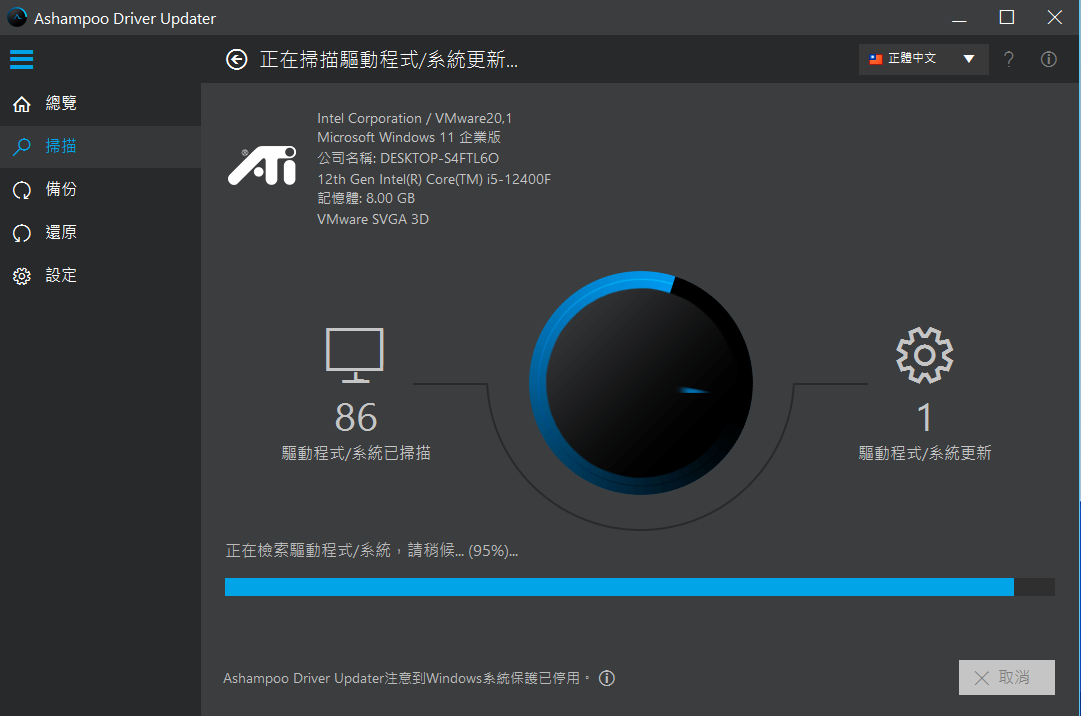The width and height of the screenshot is (1081, 716).
Task: Click the 驅動程式/系統已掃描 label
Action: (356, 453)
